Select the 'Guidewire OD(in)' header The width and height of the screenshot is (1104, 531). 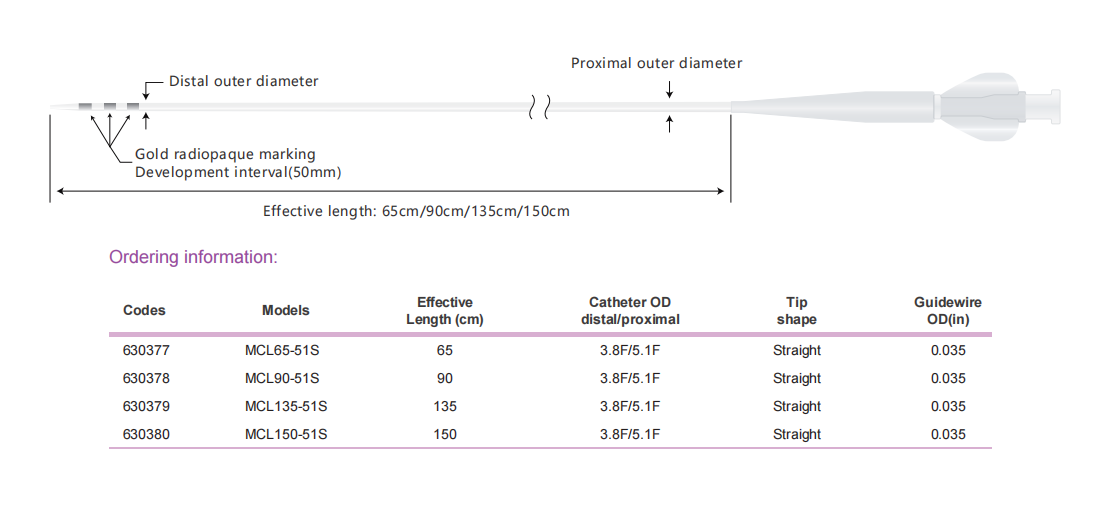[x=948, y=311]
